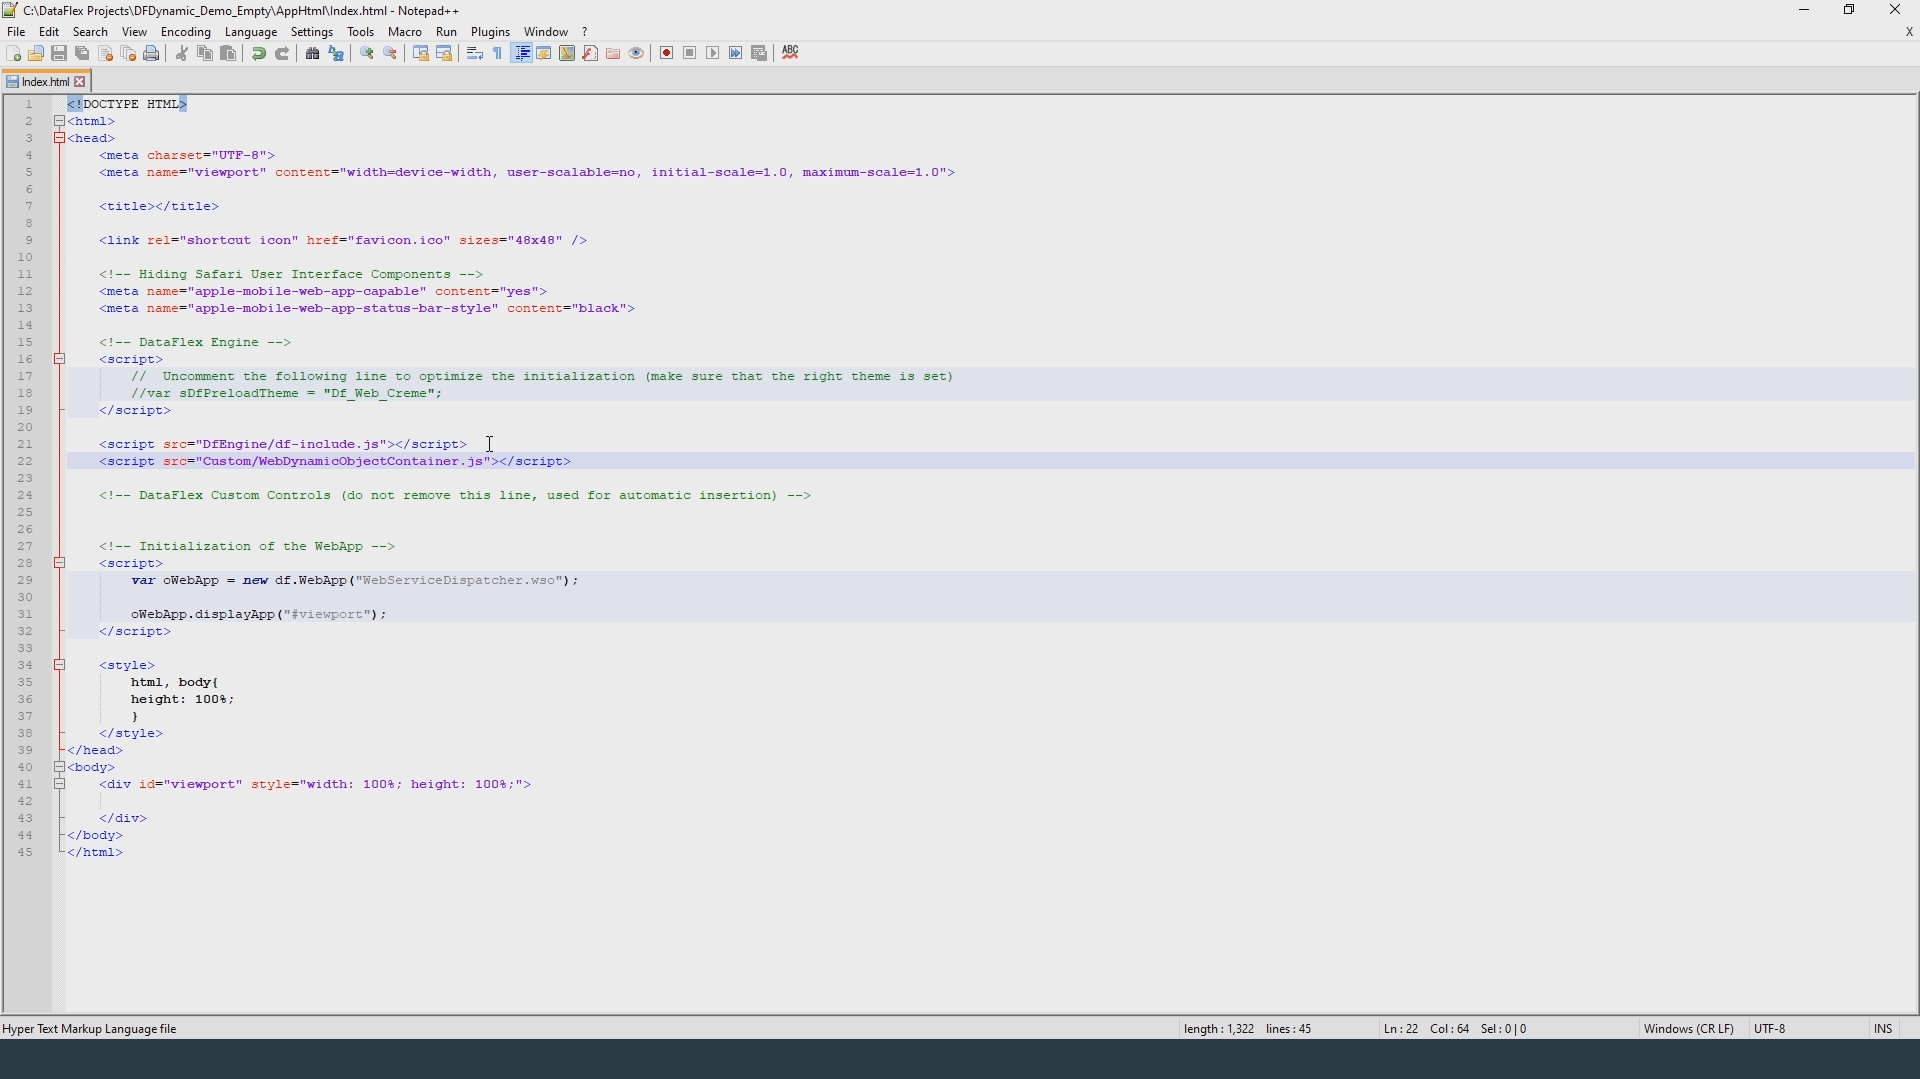Collapse the head tag fold marker
The width and height of the screenshot is (1920, 1079).
tap(60, 139)
